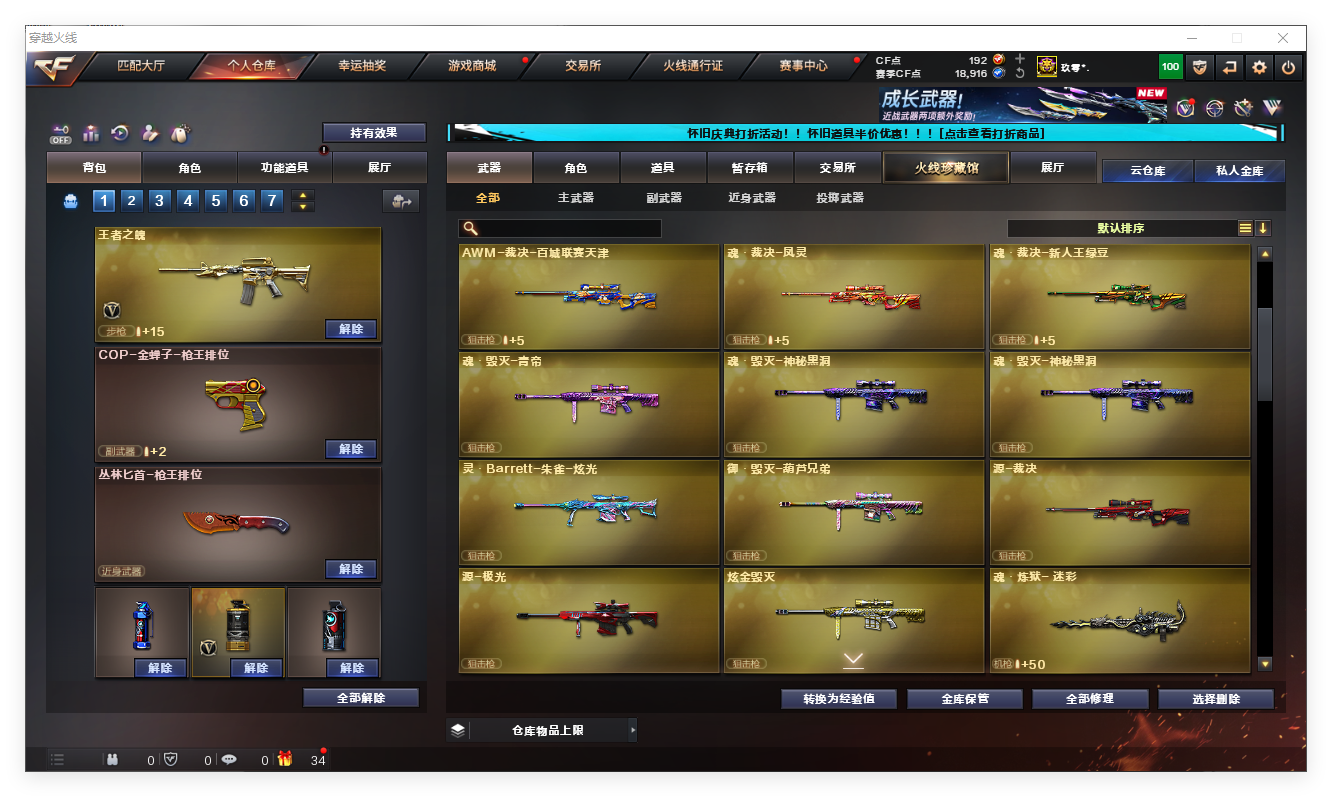Open the gift box icon in status bar

point(285,759)
